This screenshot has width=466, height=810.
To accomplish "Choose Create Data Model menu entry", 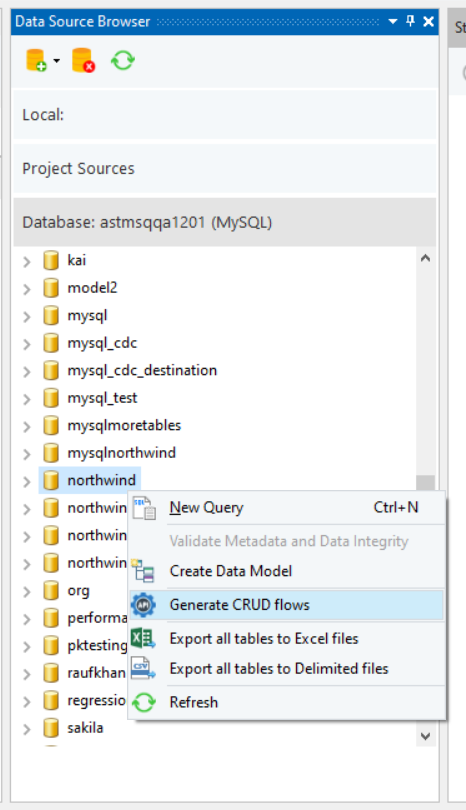I will (x=287, y=571).
